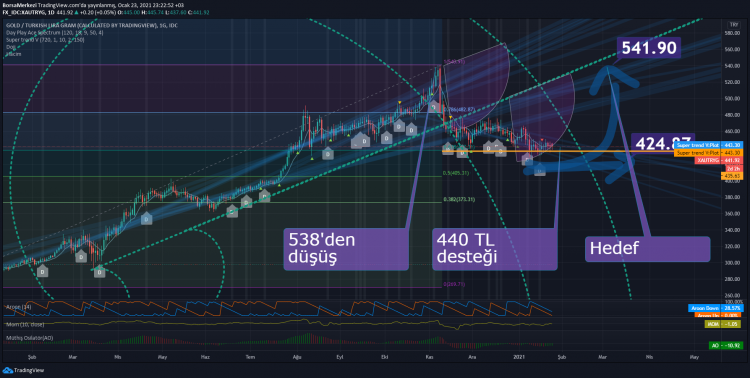Screen dimensions: 750x378
Task: Click the Eyl month label on time axis
Action: [340, 357]
